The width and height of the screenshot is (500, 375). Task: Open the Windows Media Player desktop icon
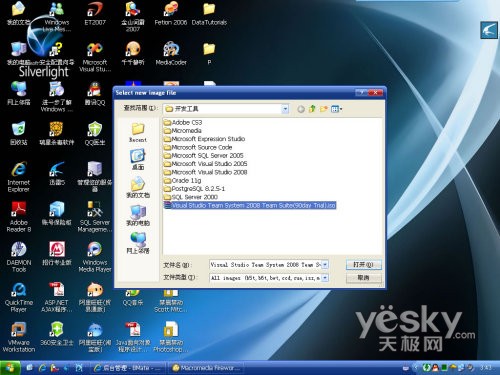click(95, 257)
